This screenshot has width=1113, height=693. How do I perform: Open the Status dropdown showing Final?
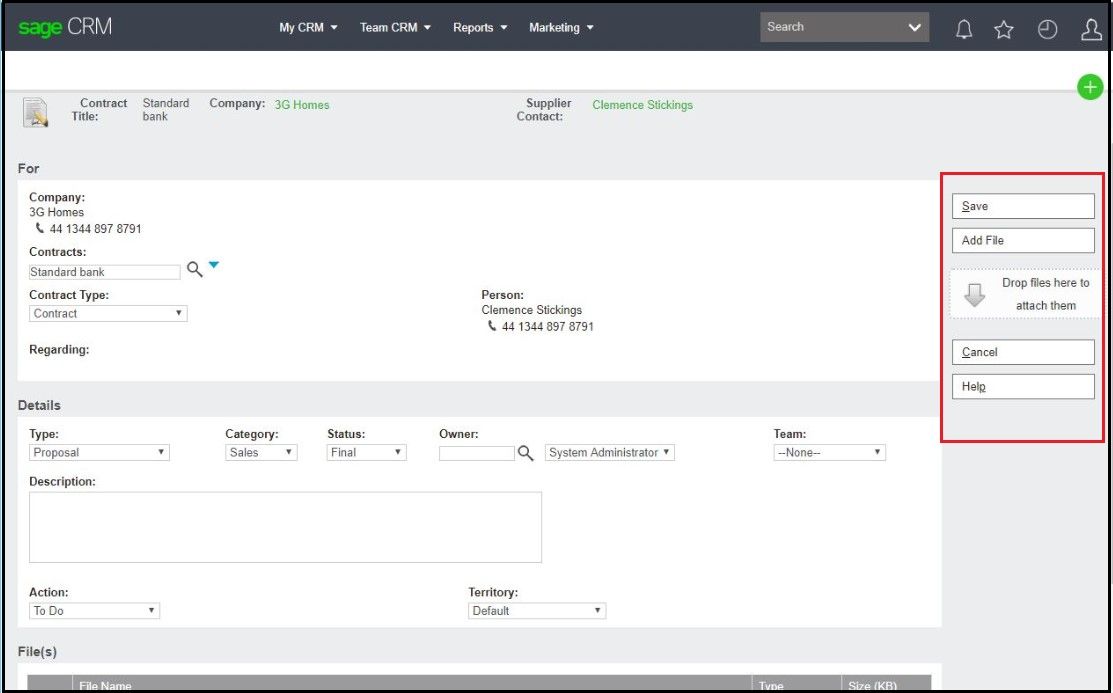pyautogui.click(x=366, y=452)
